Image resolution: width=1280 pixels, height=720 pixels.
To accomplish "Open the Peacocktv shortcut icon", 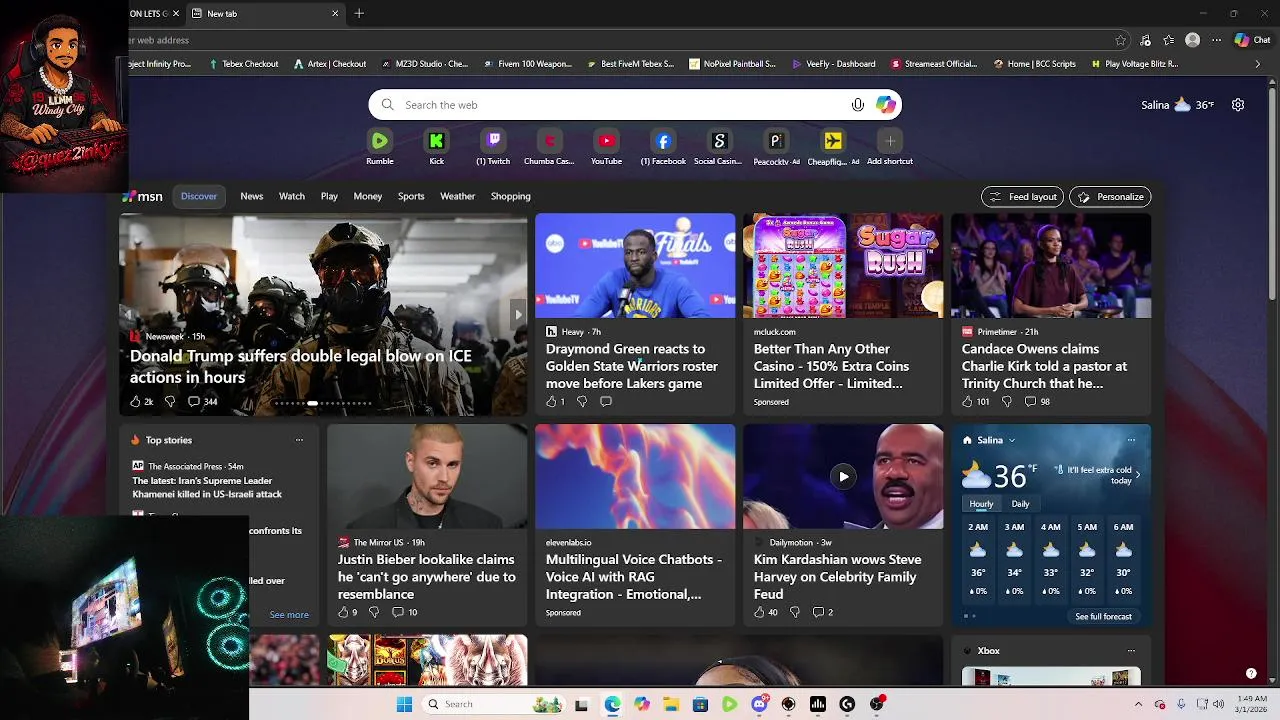I will [x=776, y=141].
